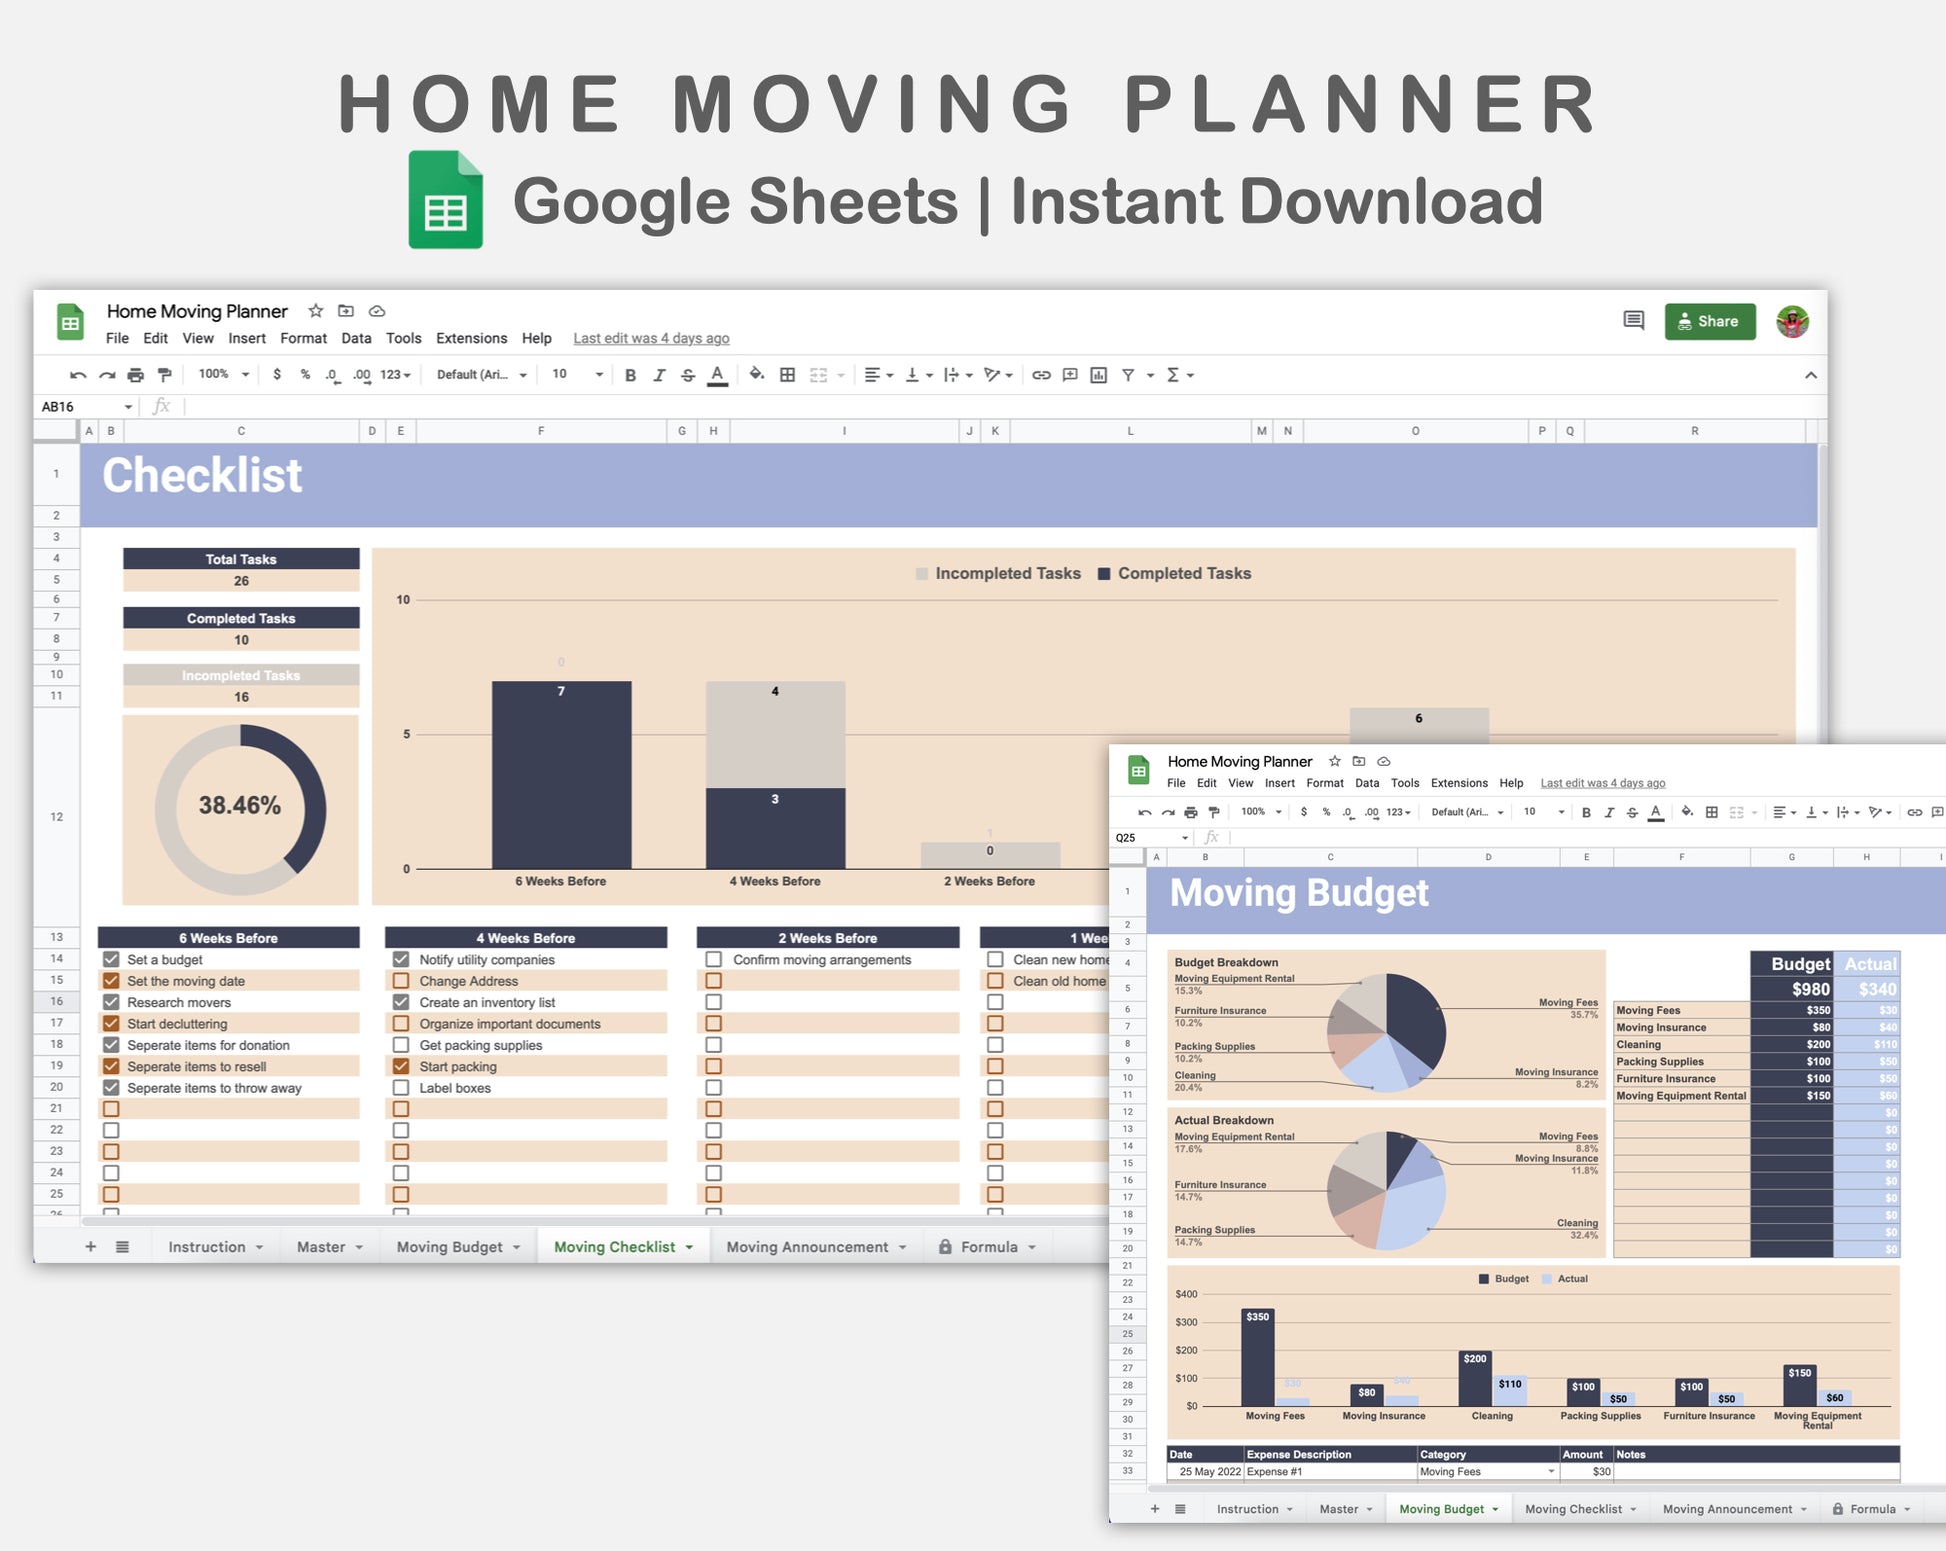Tick 'Confirm moving arrangements' checkbox
The height and width of the screenshot is (1551, 1946).
(x=714, y=959)
